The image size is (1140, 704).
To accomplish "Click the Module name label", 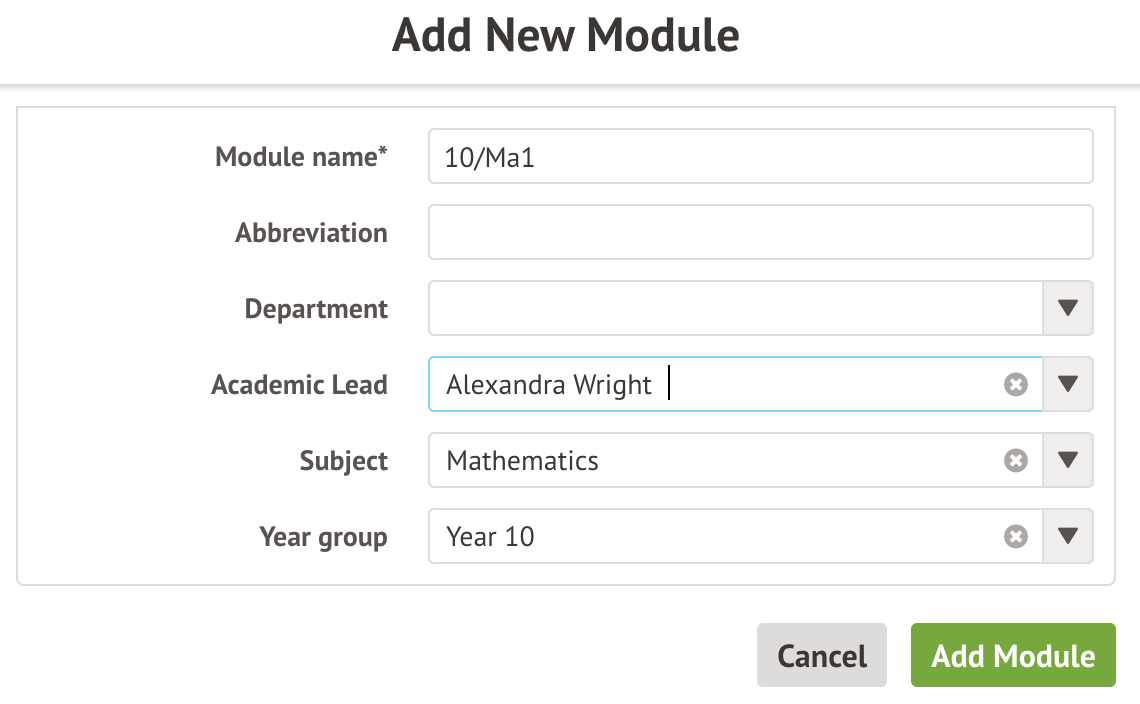I will [x=301, y=157].
